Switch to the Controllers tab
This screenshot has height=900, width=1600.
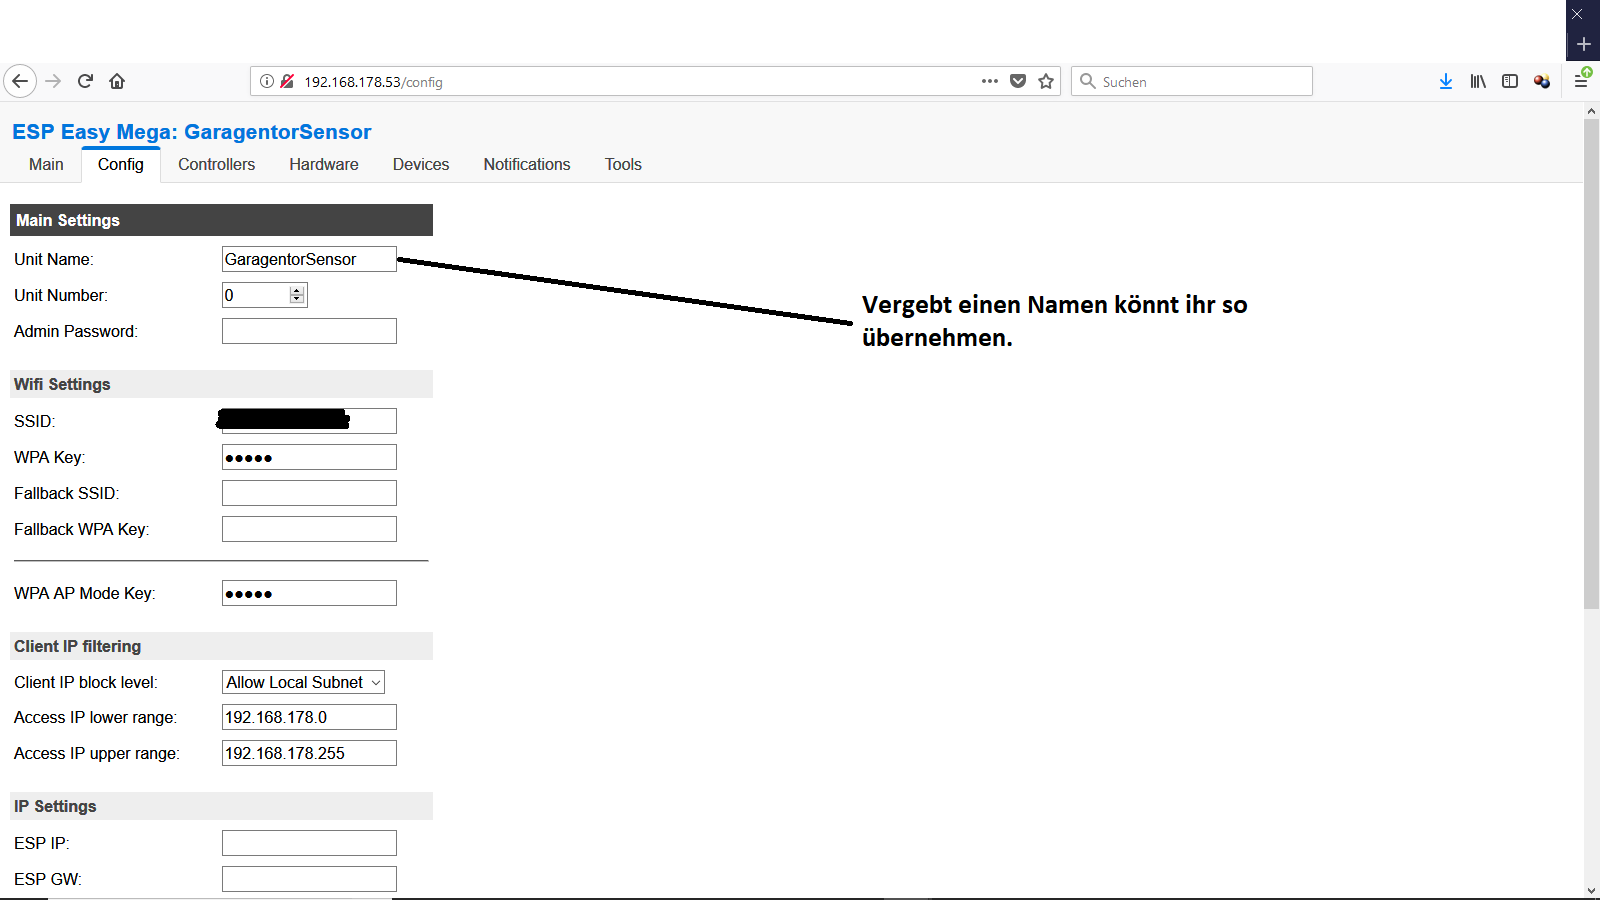(x=216, y=164)
